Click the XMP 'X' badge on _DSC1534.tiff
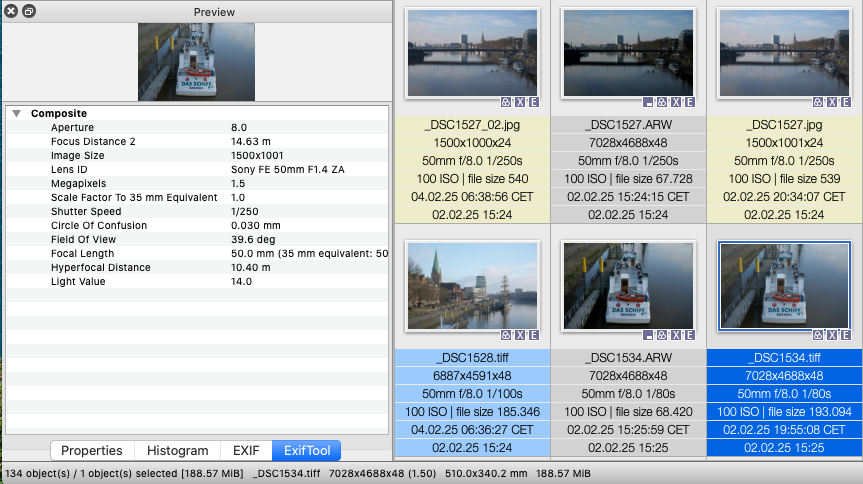 click(832, 335)
